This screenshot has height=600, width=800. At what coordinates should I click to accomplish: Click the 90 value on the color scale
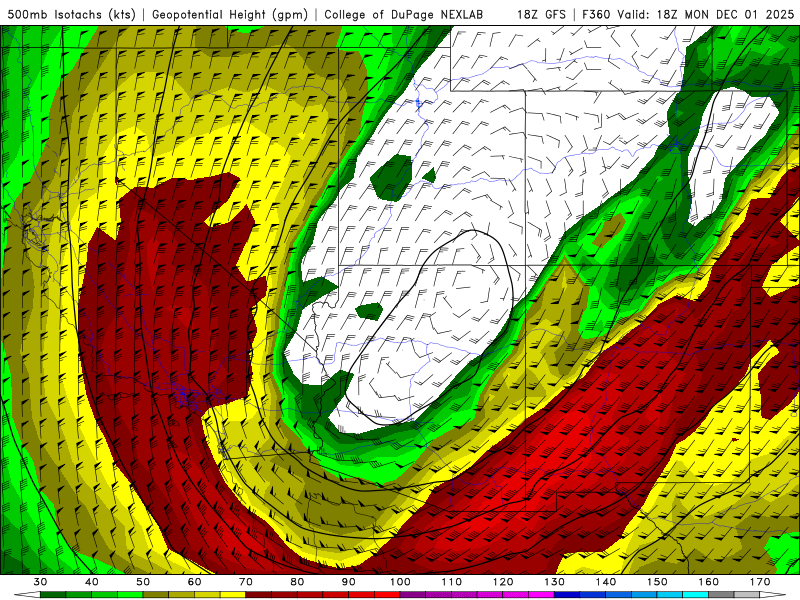[349, 582]
